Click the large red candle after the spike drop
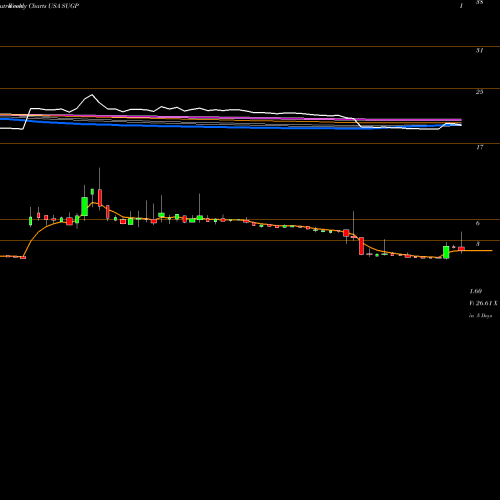Screen dimensions: 500x500 point(361,246)
